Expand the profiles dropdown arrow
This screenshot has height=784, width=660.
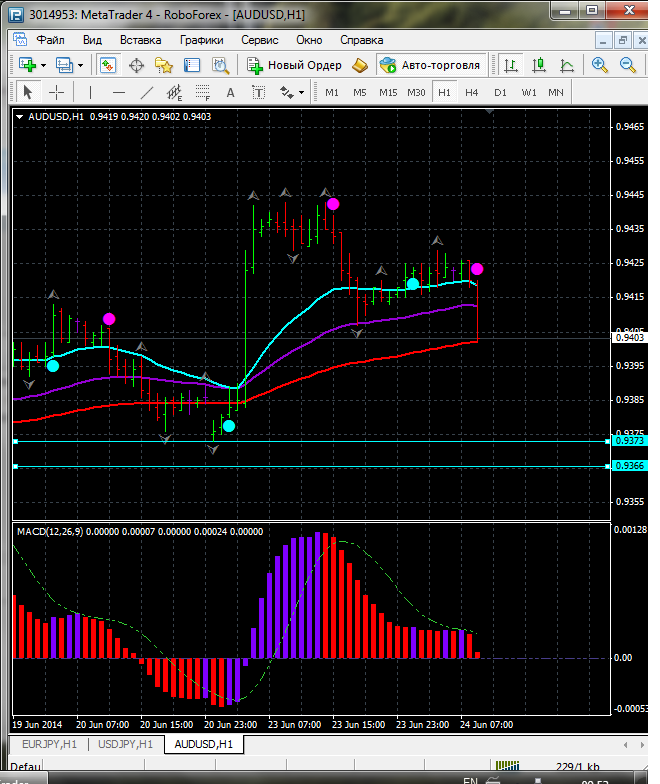tap(81, 65)
